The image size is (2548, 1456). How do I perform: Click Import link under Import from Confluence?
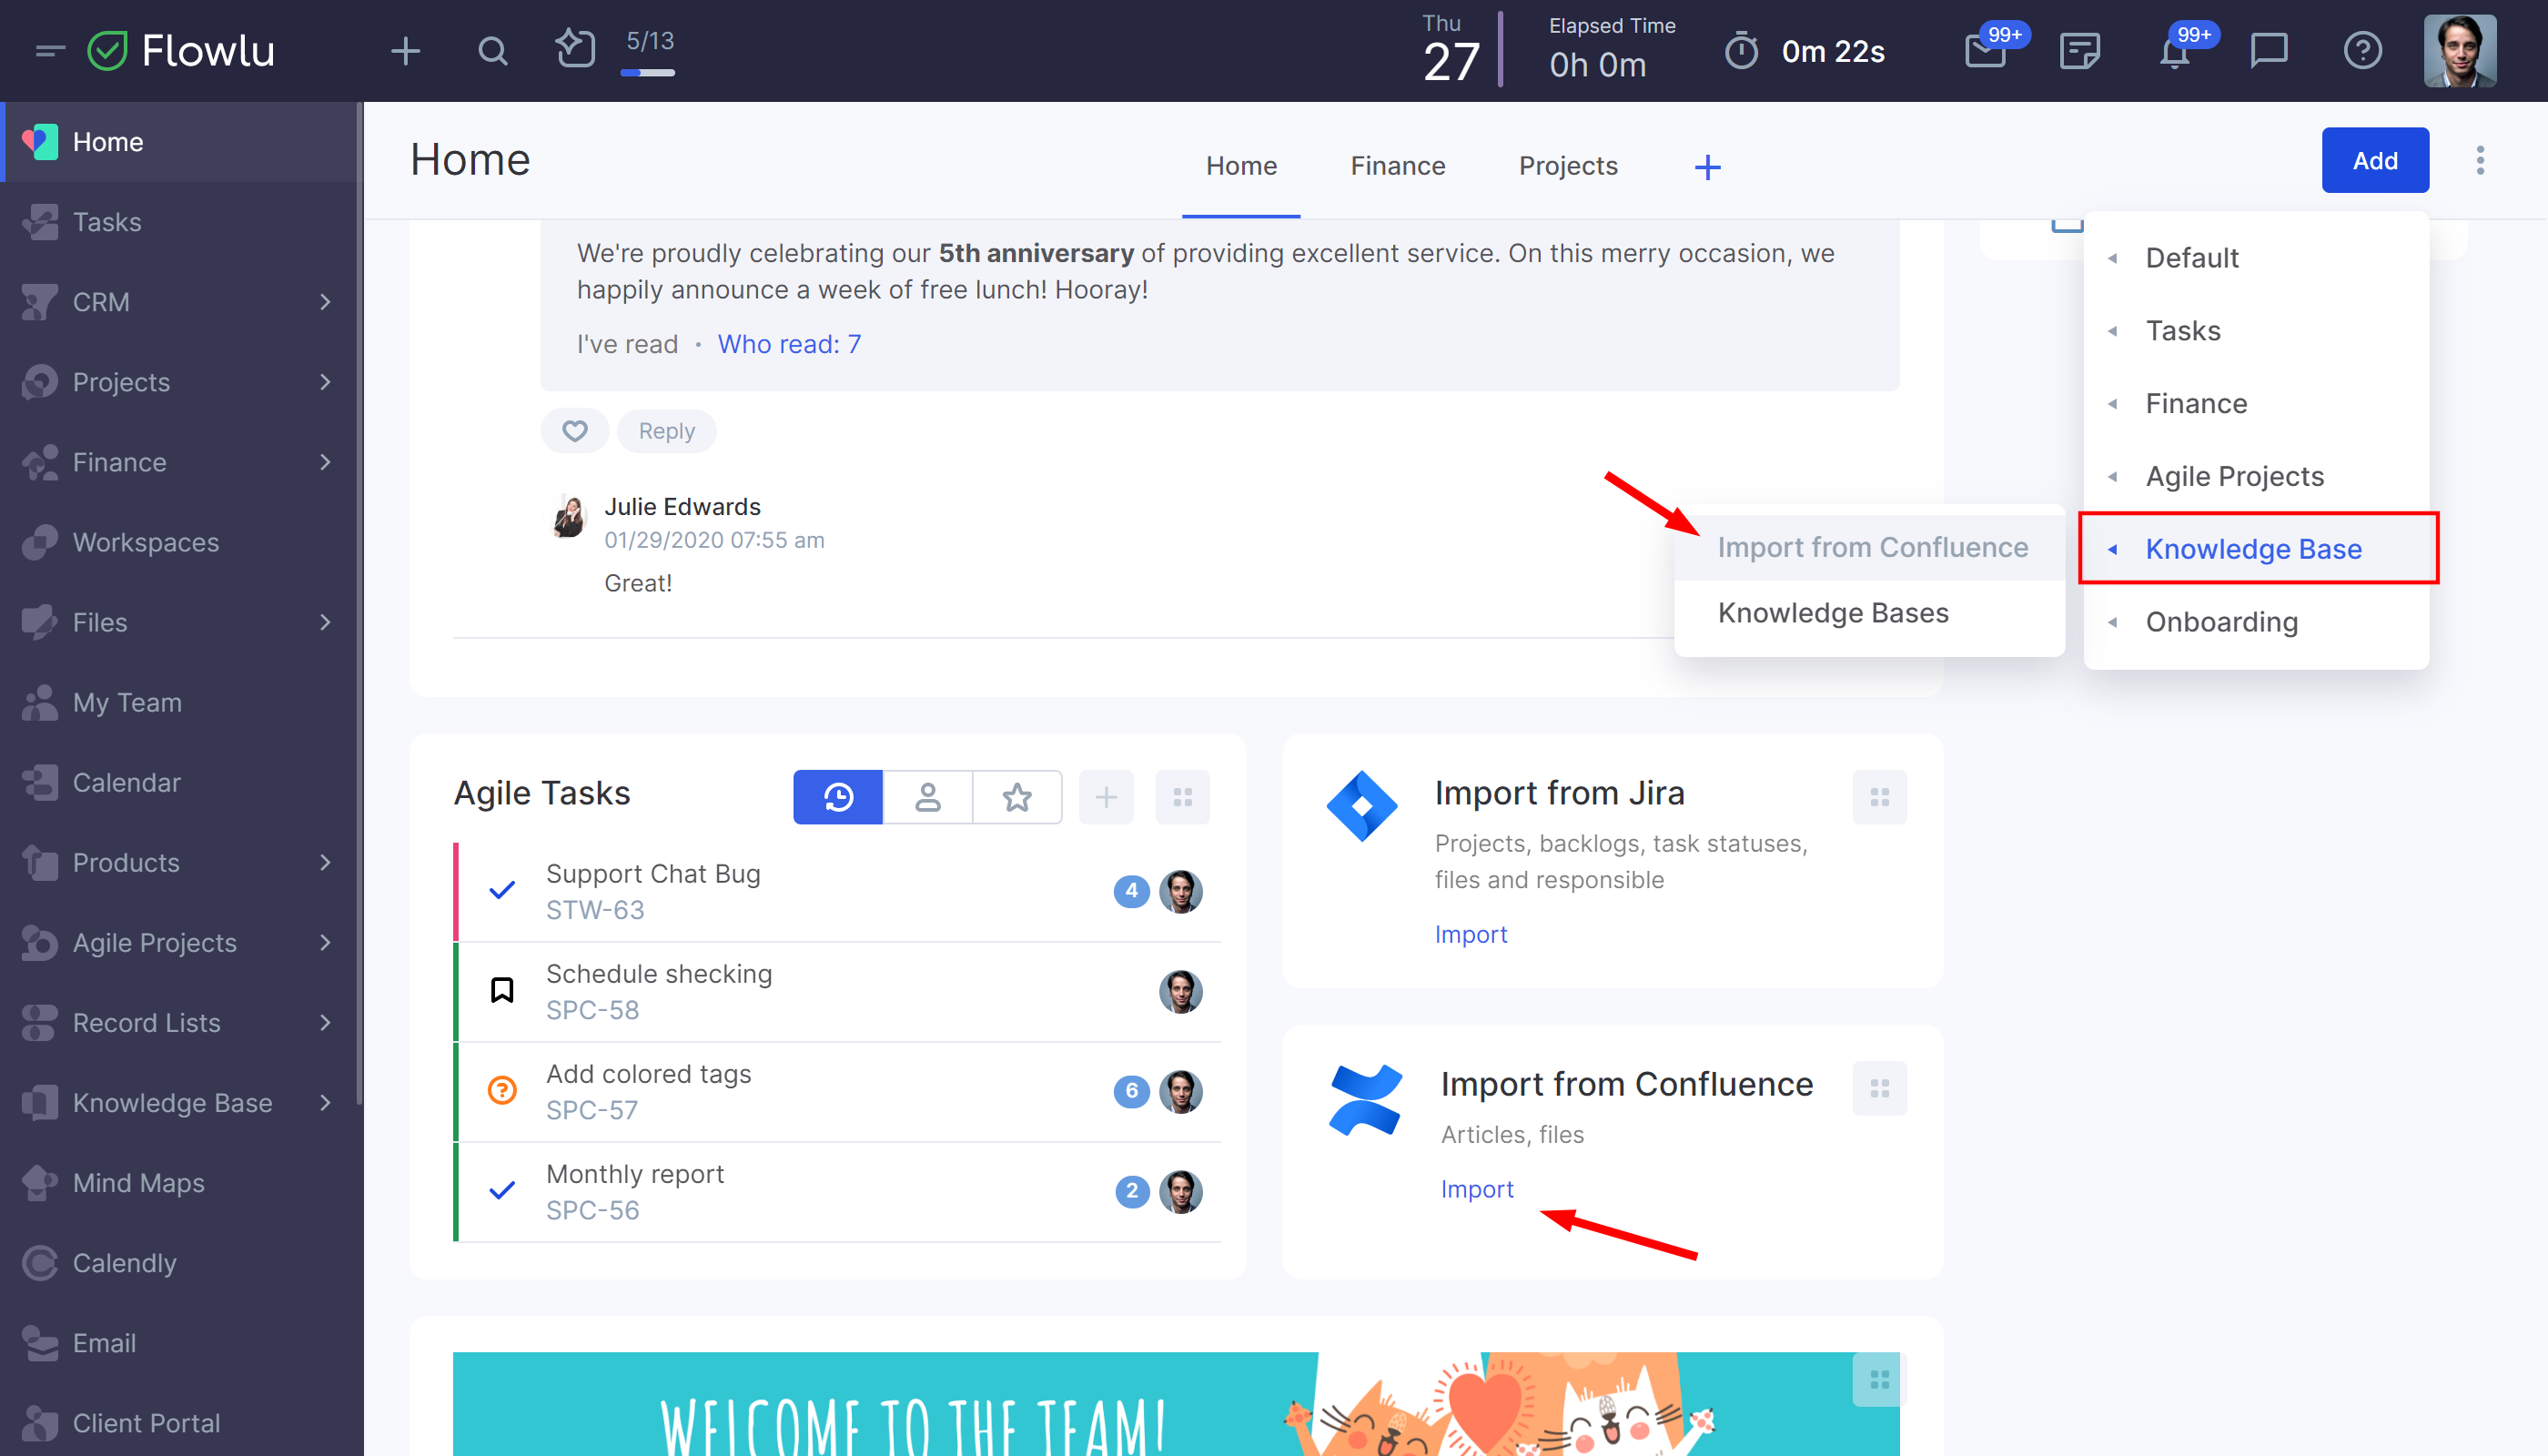tap(1476, 1189)
